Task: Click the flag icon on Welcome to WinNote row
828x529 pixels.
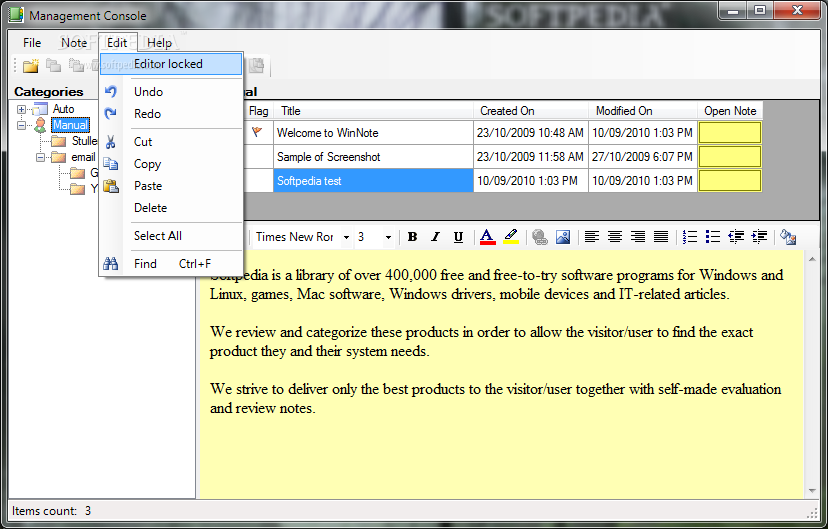Action: point(257,131)
